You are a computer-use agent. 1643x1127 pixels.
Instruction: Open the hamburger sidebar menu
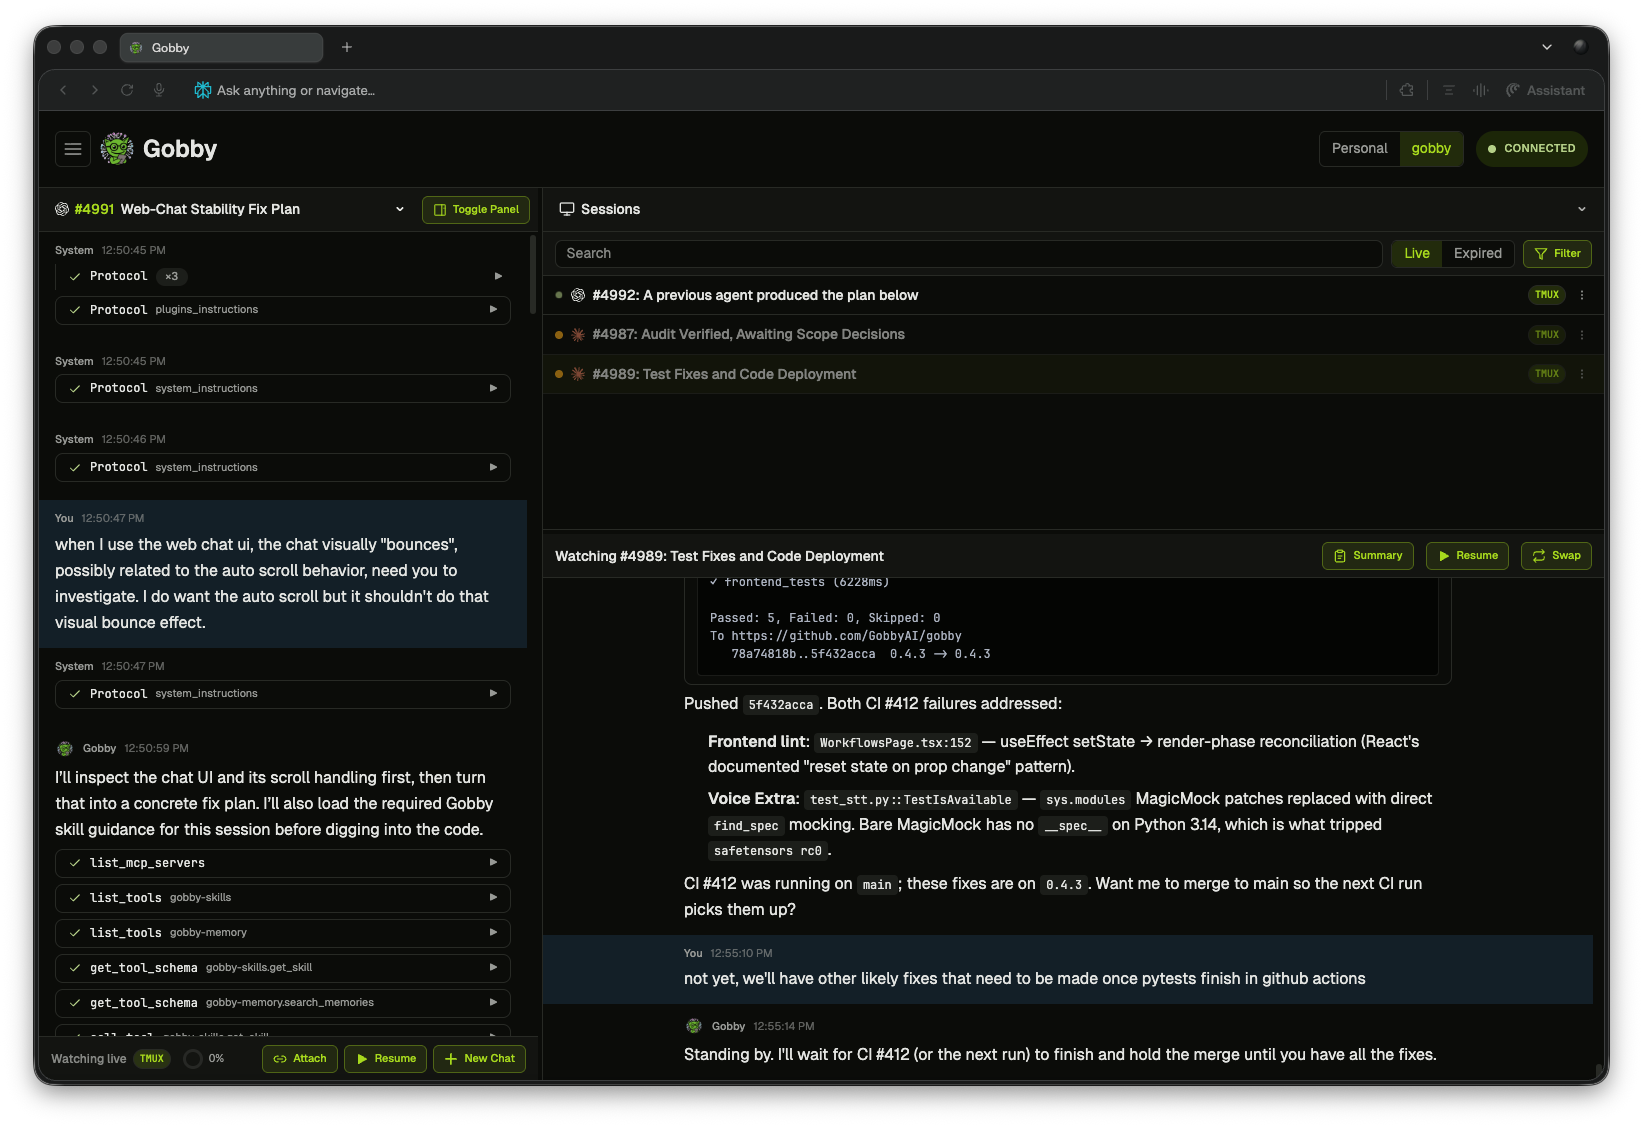pyautogui.click(x=73, y=149)
